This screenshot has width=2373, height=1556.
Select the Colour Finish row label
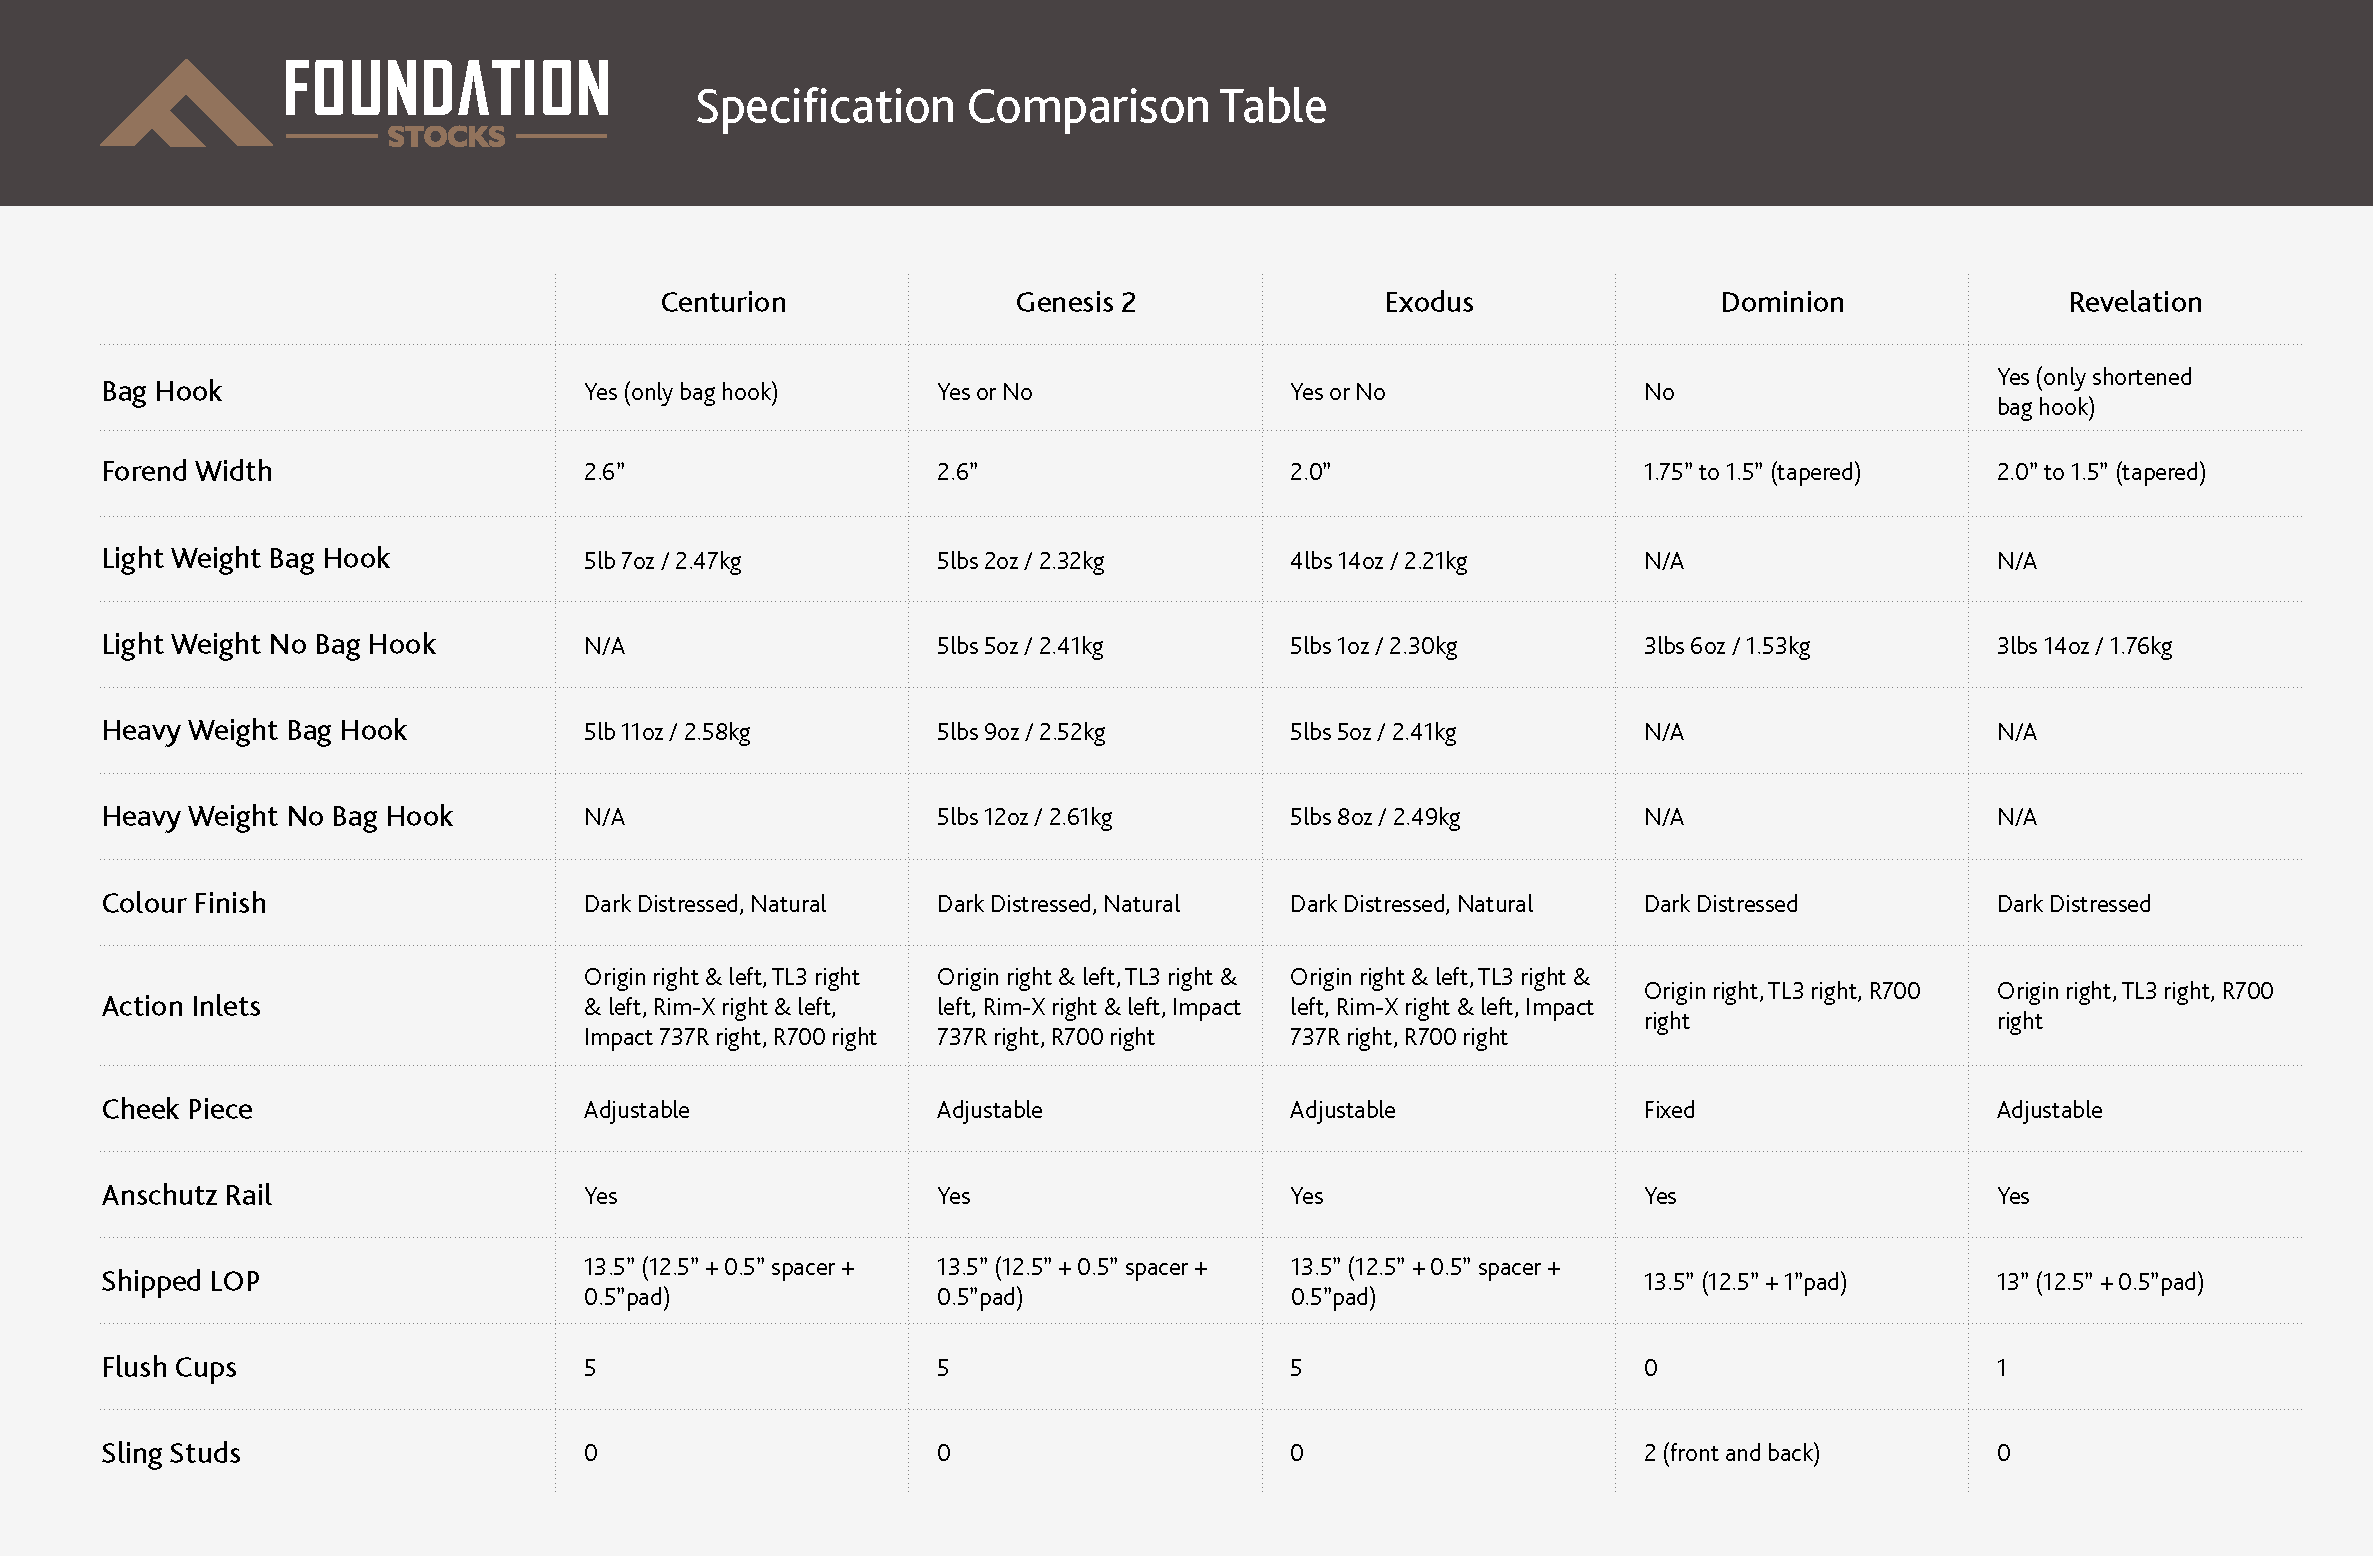point(184,903)
